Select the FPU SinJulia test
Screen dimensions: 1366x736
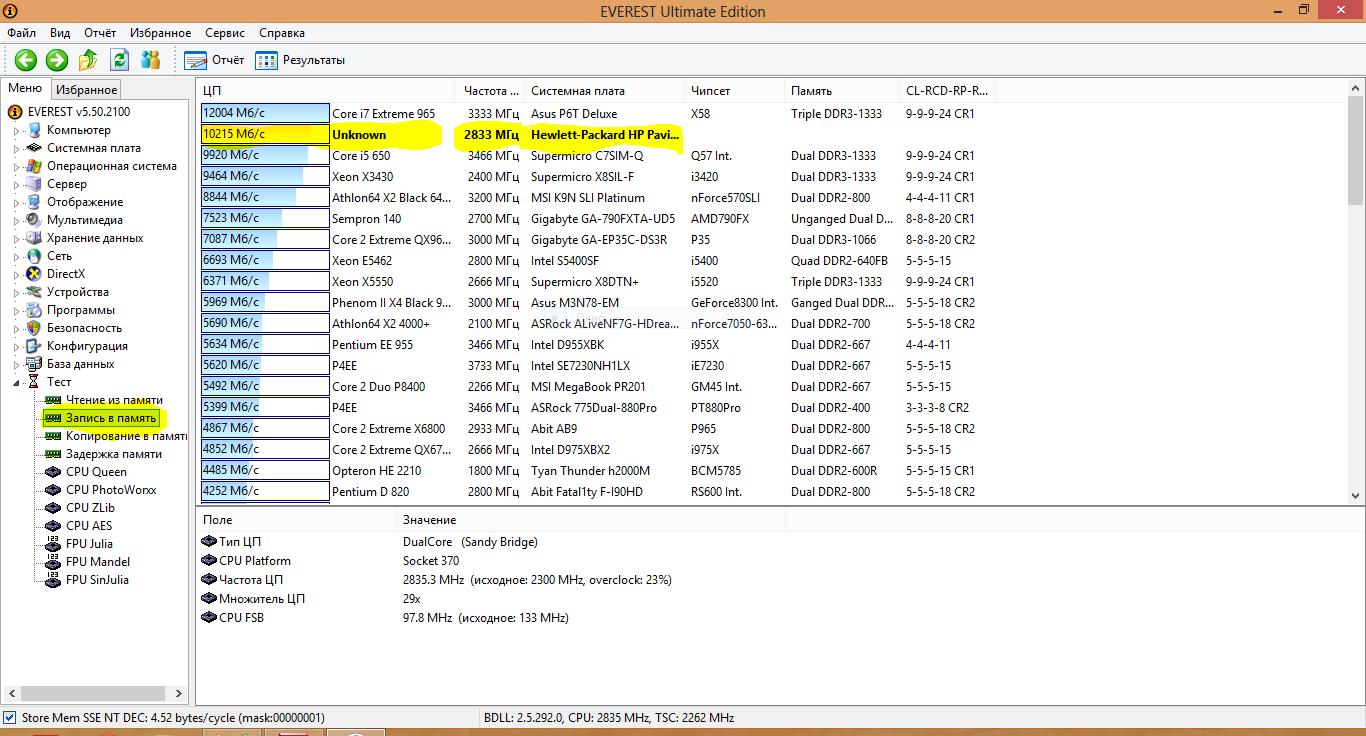(97, 580)
